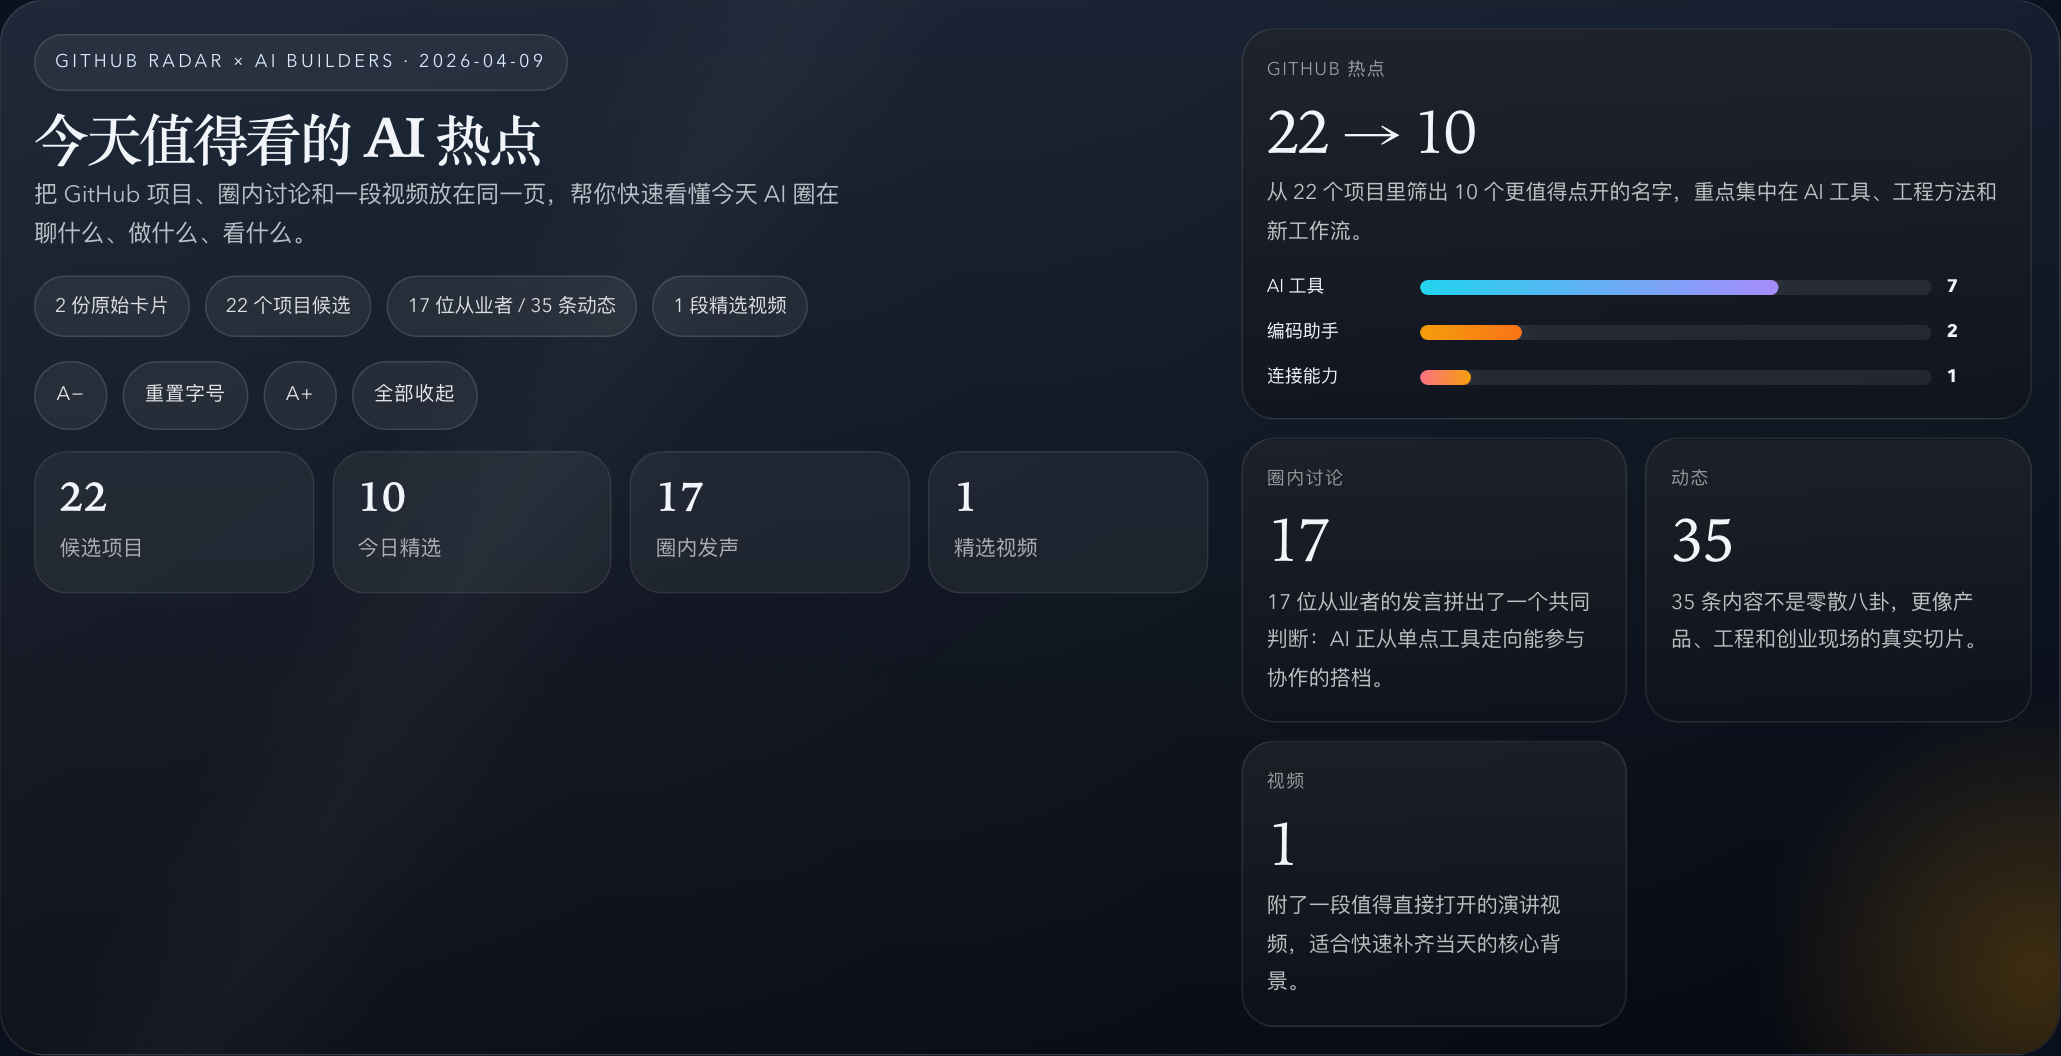This screenshot has width=2061, height=1056.
Task: Click the 编码助手 orange progress bar
Action: 1674,333
